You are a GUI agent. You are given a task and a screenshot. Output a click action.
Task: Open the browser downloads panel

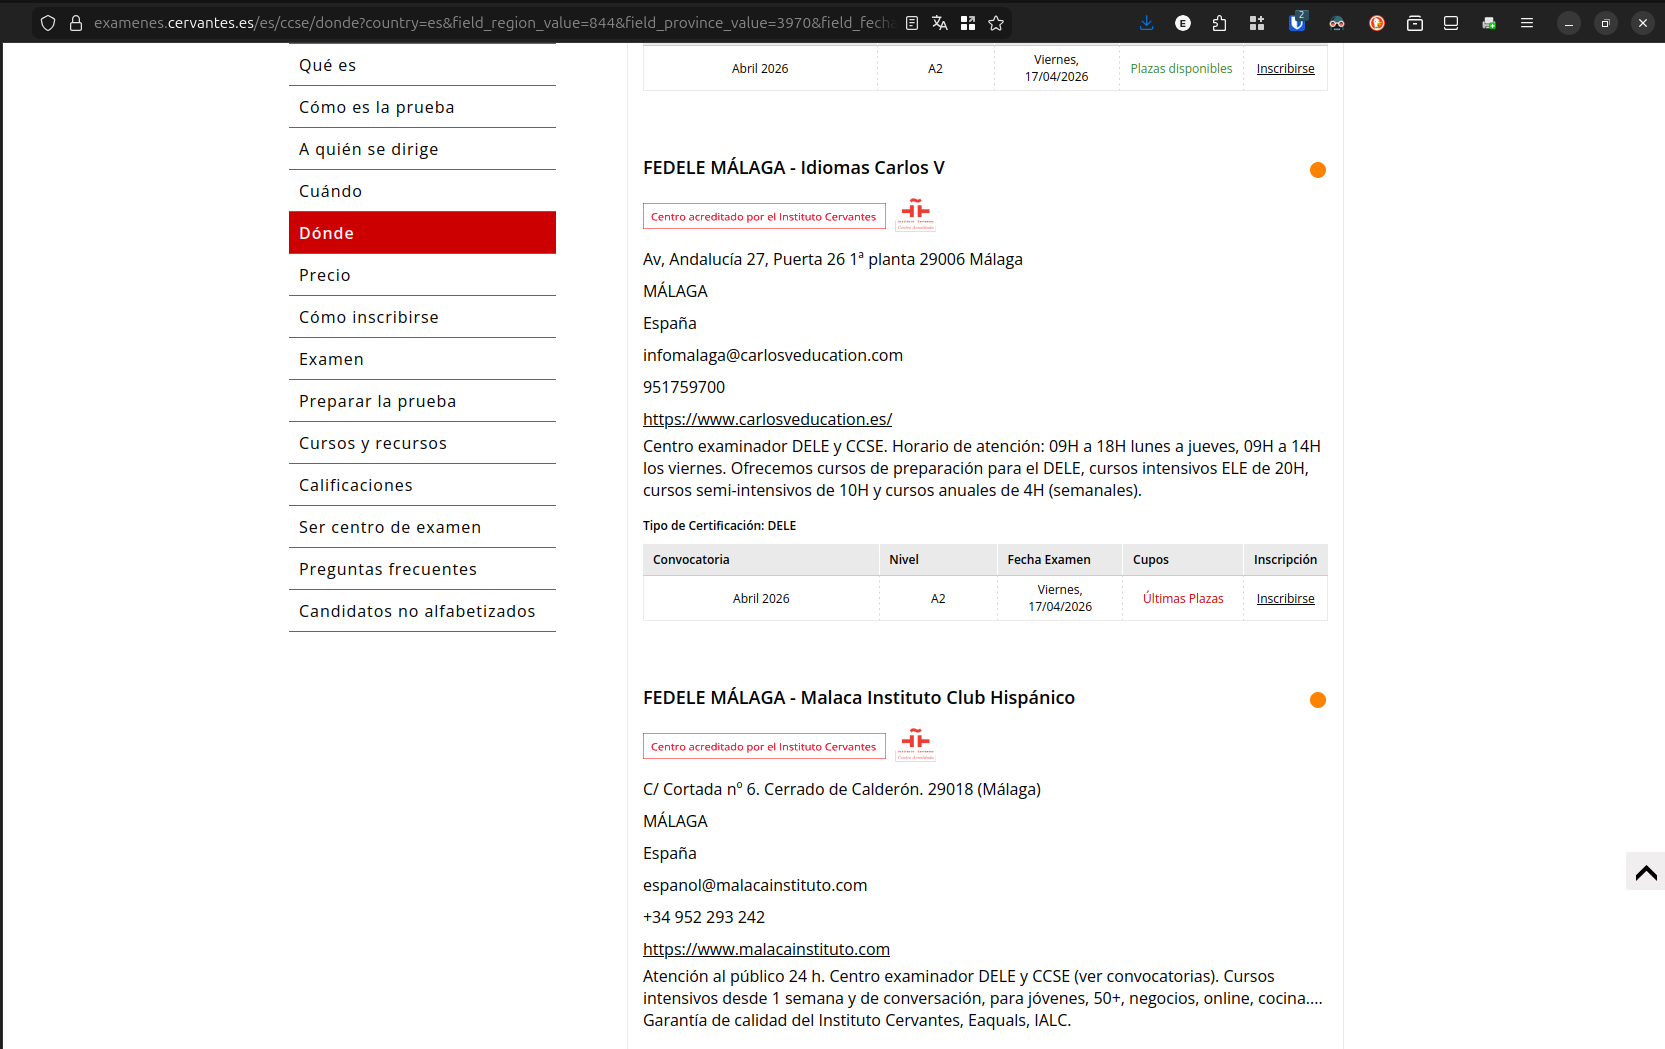[x=1146, y=23]
